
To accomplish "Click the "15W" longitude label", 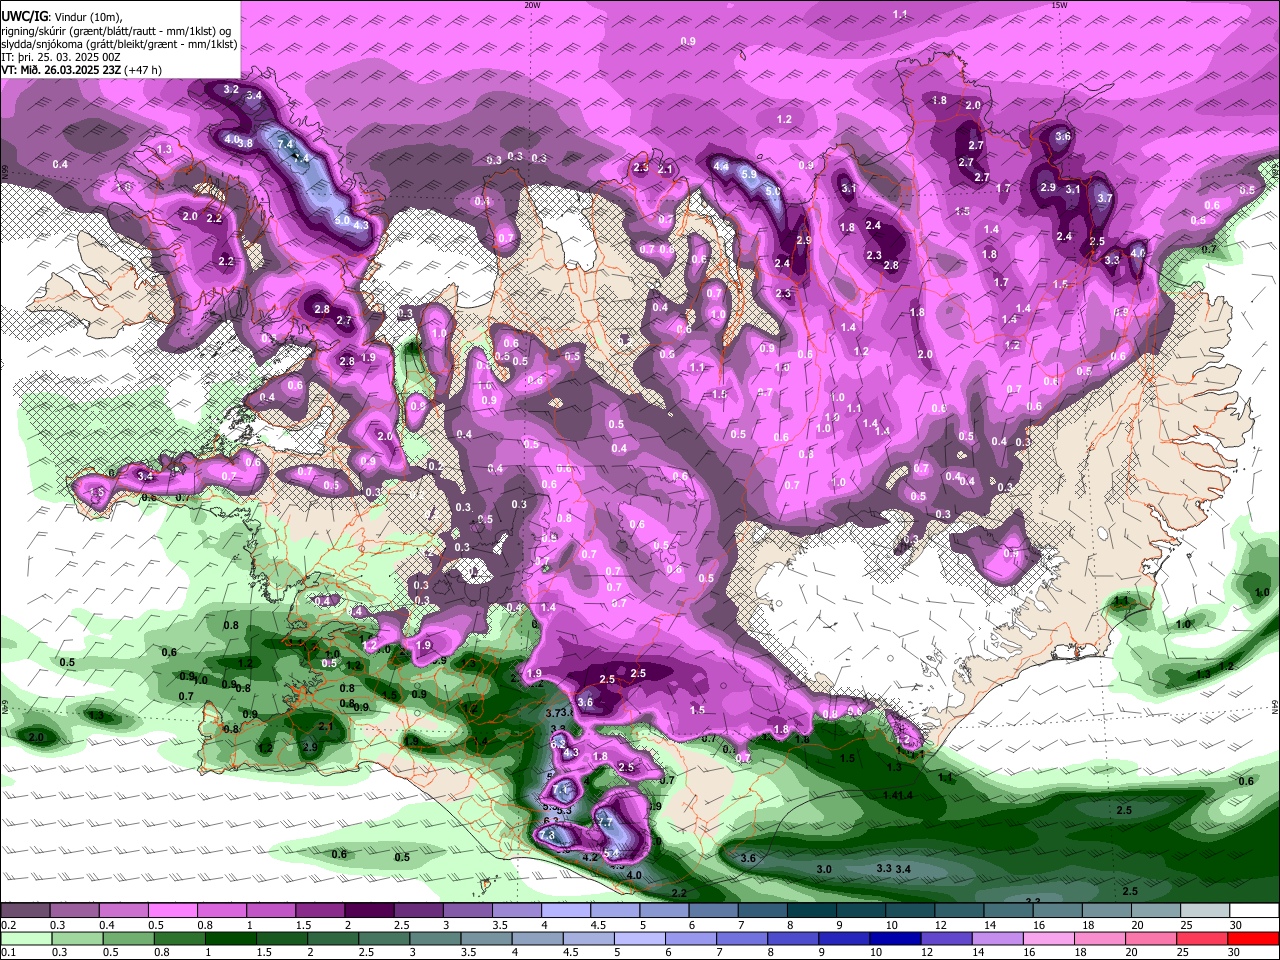I will tap(1058, 4).
